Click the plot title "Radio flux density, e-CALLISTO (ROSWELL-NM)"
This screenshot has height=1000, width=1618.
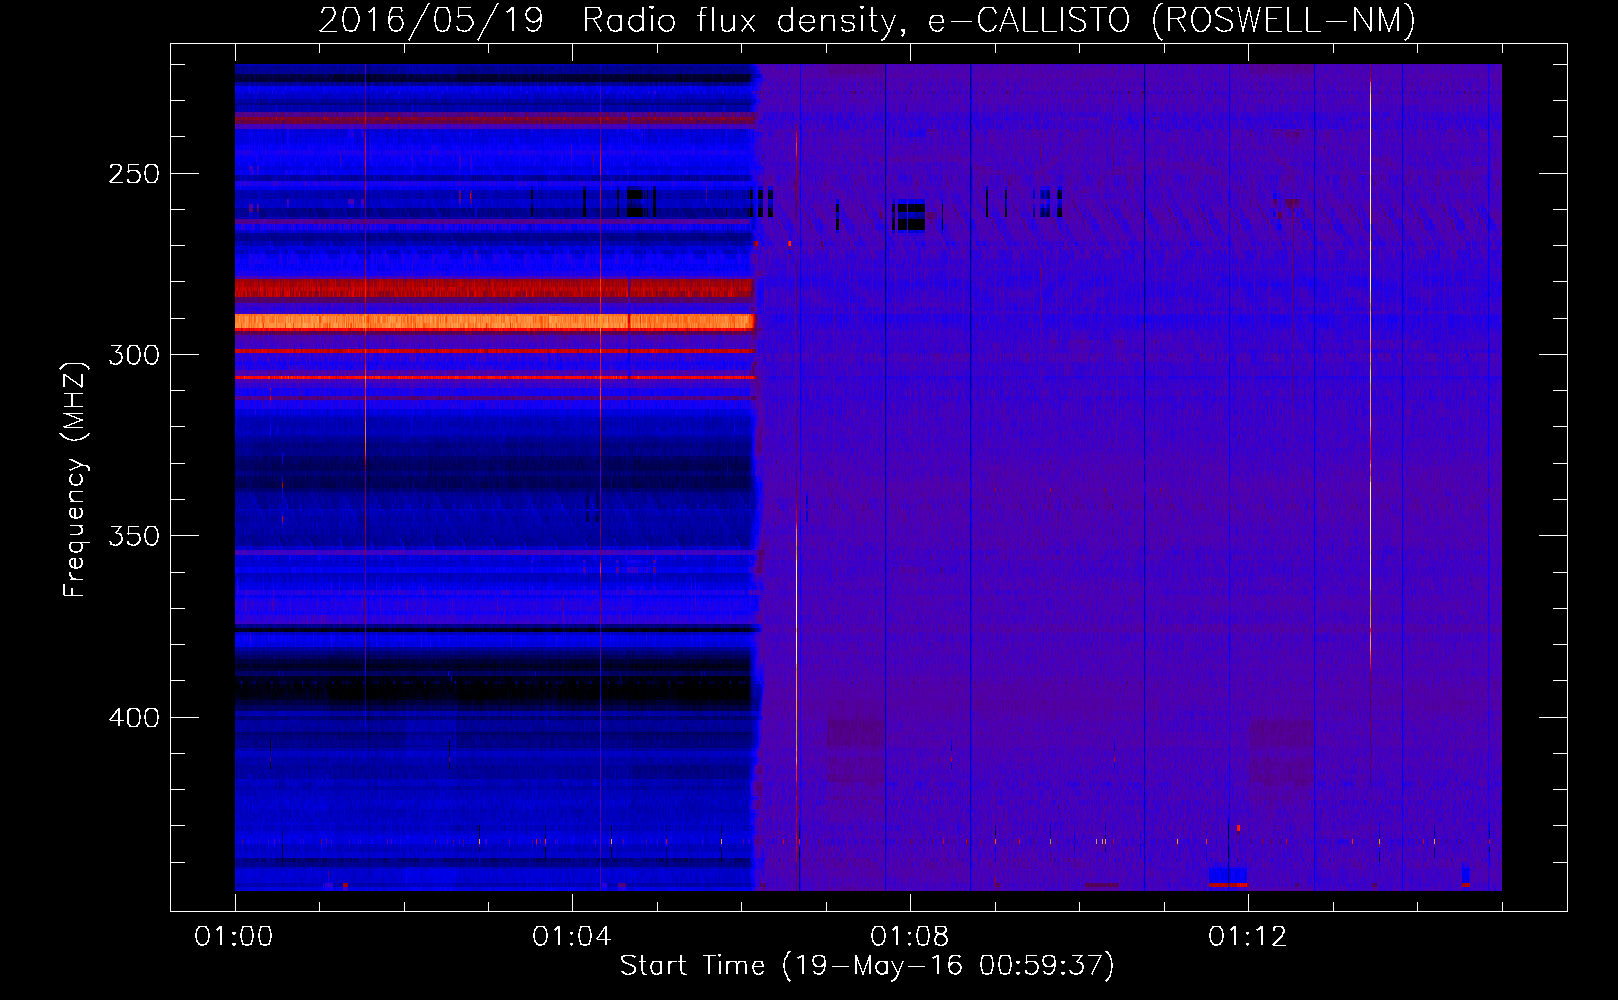[x=999, y=20]
